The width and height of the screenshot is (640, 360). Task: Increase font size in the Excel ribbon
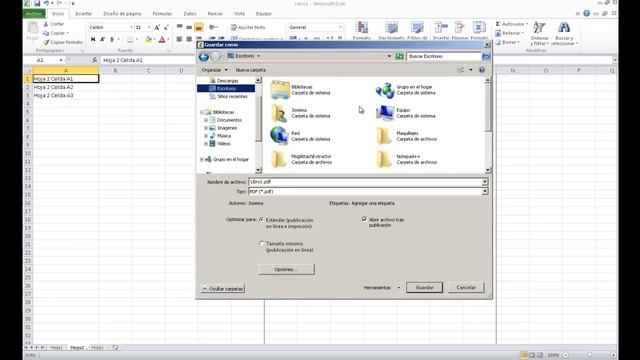pyautogui.click(x=157, y=27)
